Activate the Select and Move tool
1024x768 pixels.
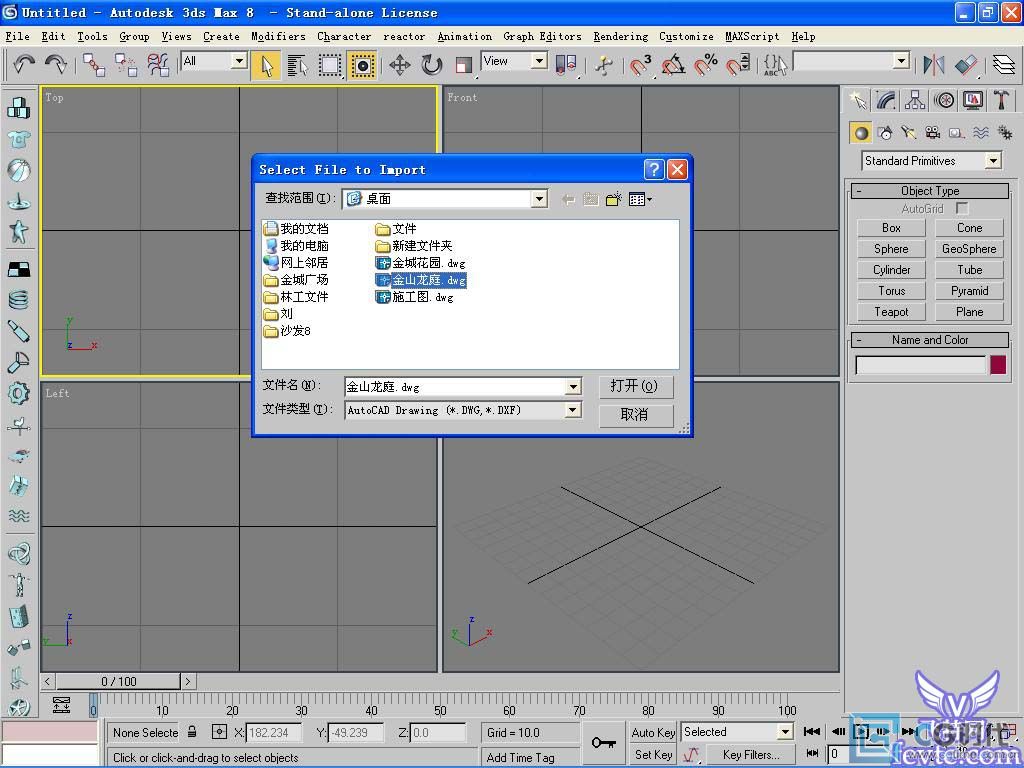point(400,65)
